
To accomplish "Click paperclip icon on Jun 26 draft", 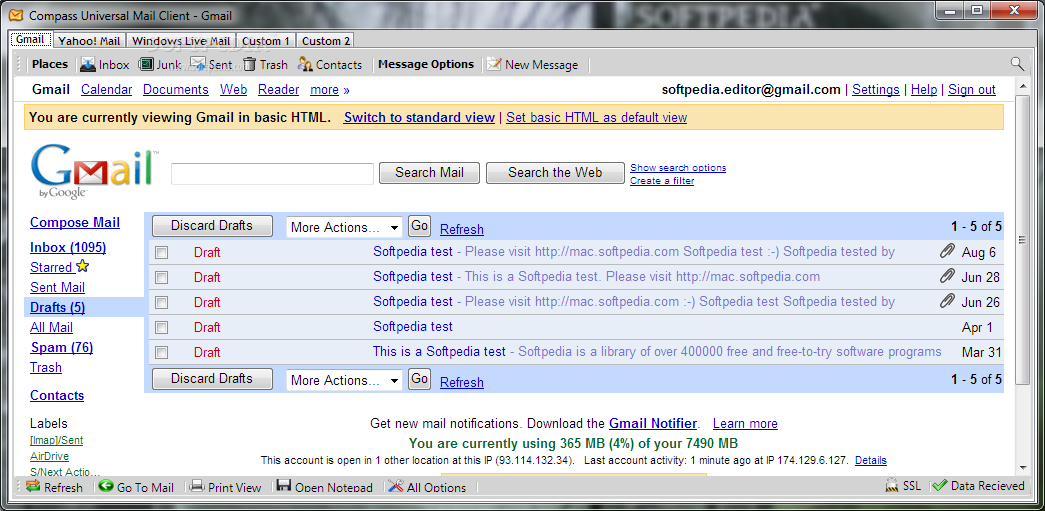I will [947, 300].
